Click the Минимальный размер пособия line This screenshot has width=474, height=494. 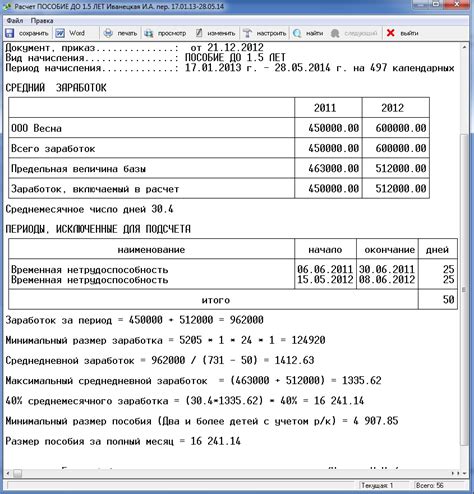click(x=202, y=421)
